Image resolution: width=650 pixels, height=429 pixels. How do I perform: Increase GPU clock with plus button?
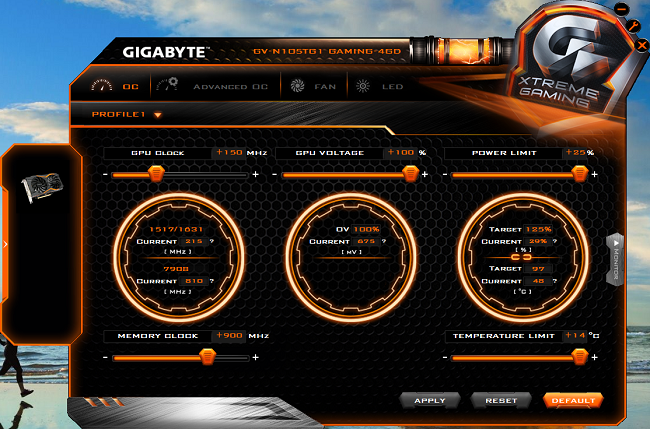pos(256,175)
